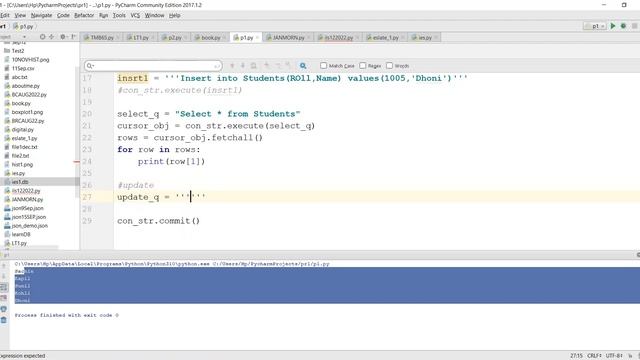Close the p1.py editor tab
The image size is (640, 360).
[257, 38]
